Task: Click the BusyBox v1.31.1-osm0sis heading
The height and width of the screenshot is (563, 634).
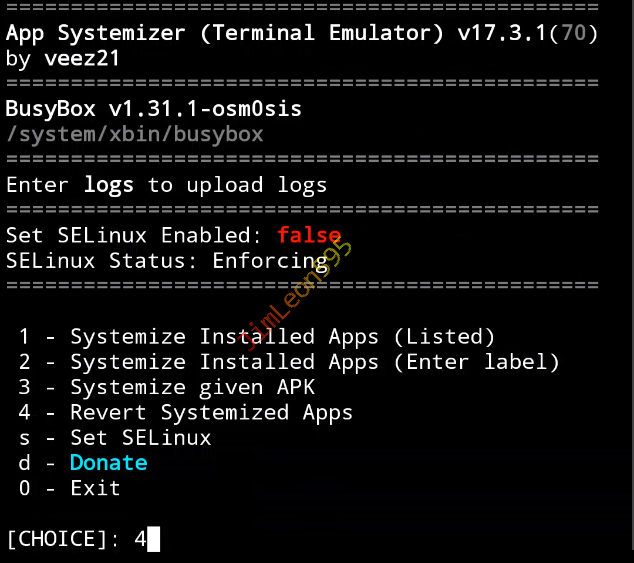Action: point(154,108)
